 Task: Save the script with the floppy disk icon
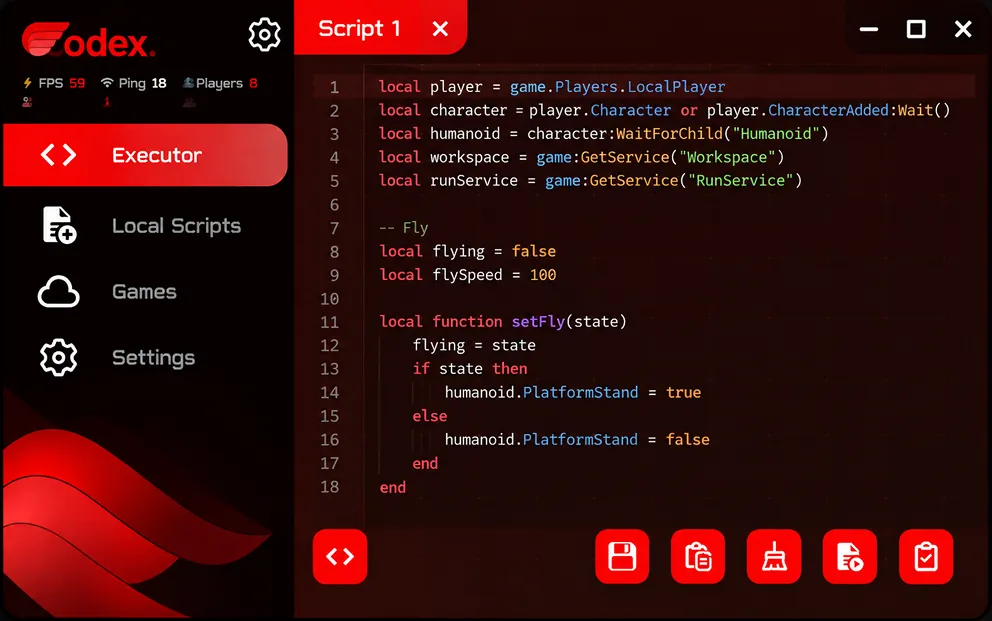[x=622, y=556]
